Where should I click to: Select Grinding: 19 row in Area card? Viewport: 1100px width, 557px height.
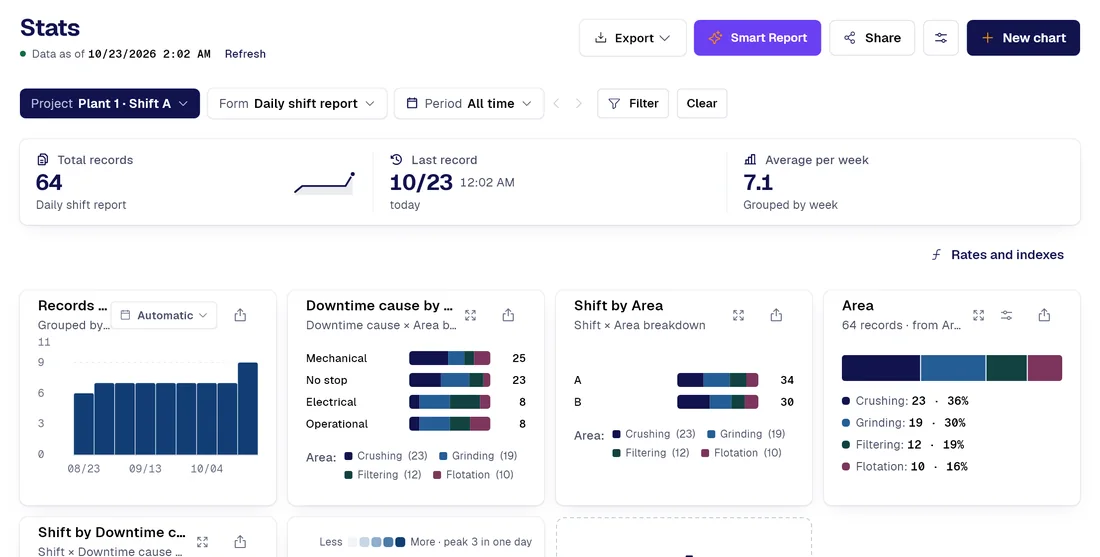[904, 422]
